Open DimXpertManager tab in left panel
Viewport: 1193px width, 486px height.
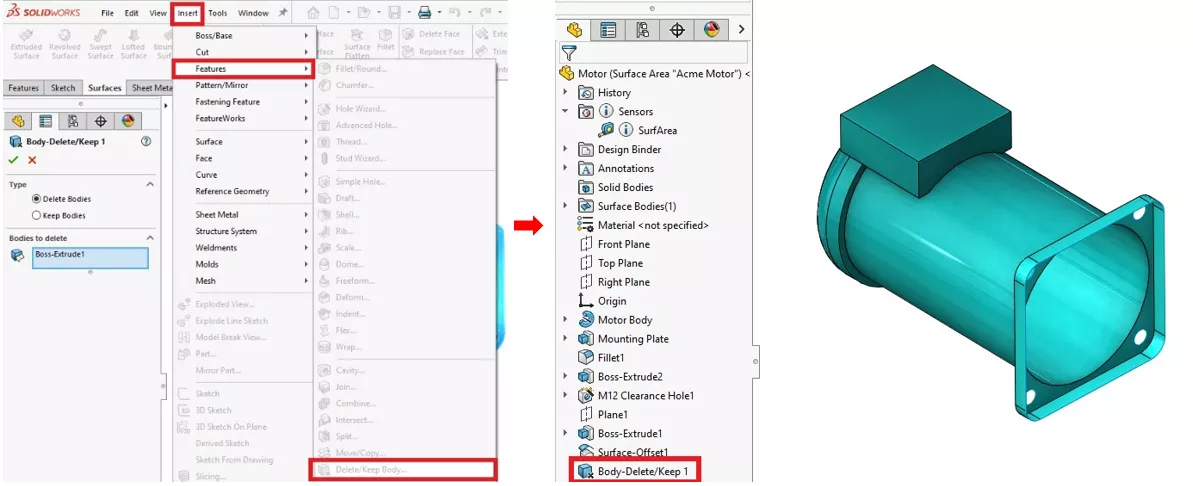[x=100, y=121]
